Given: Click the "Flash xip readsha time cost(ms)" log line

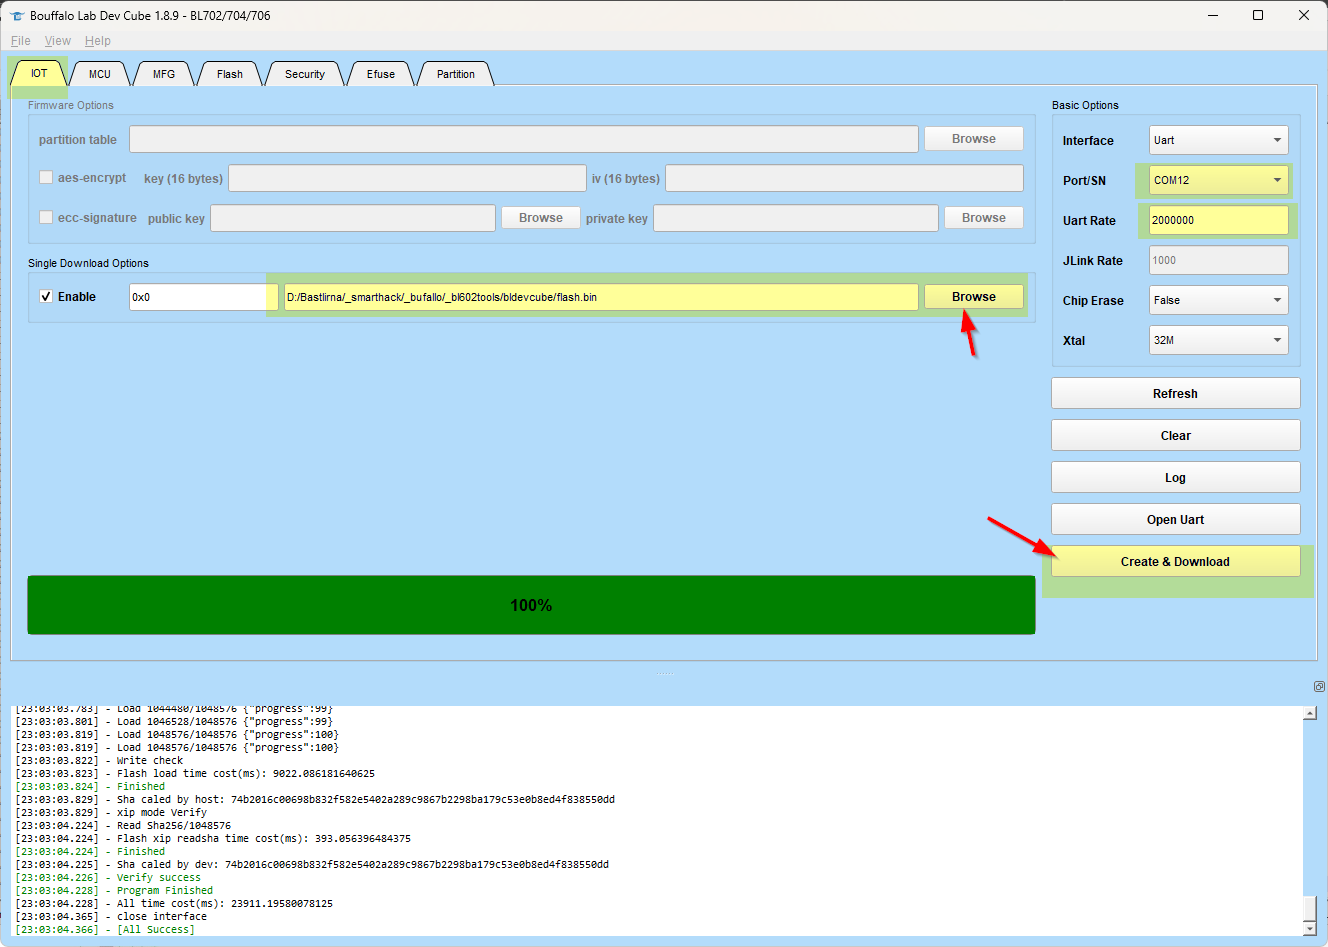Looking at the screenshot, I should click(x=213, y=839).
